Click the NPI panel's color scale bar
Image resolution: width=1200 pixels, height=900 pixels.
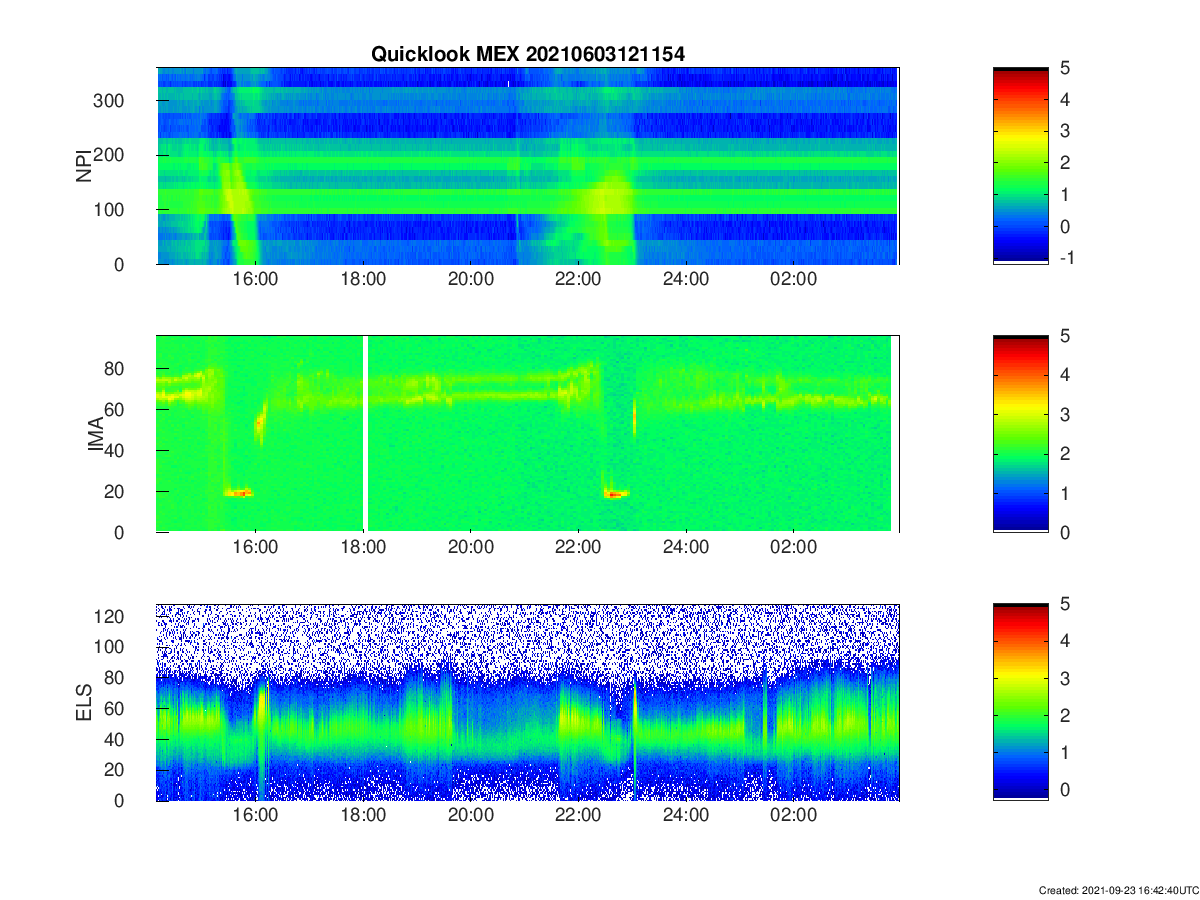tap(1021, 165)
